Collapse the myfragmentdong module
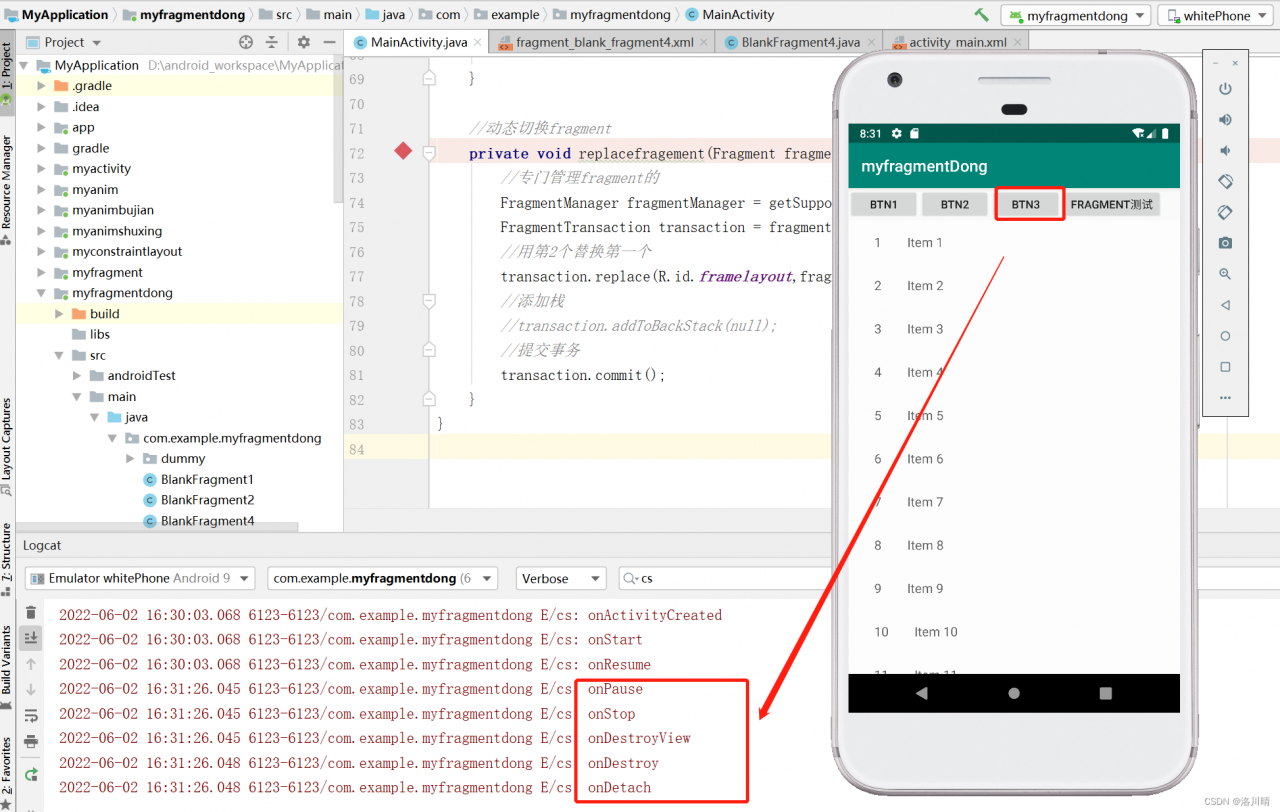The image size is (1280, 812). 41,293
